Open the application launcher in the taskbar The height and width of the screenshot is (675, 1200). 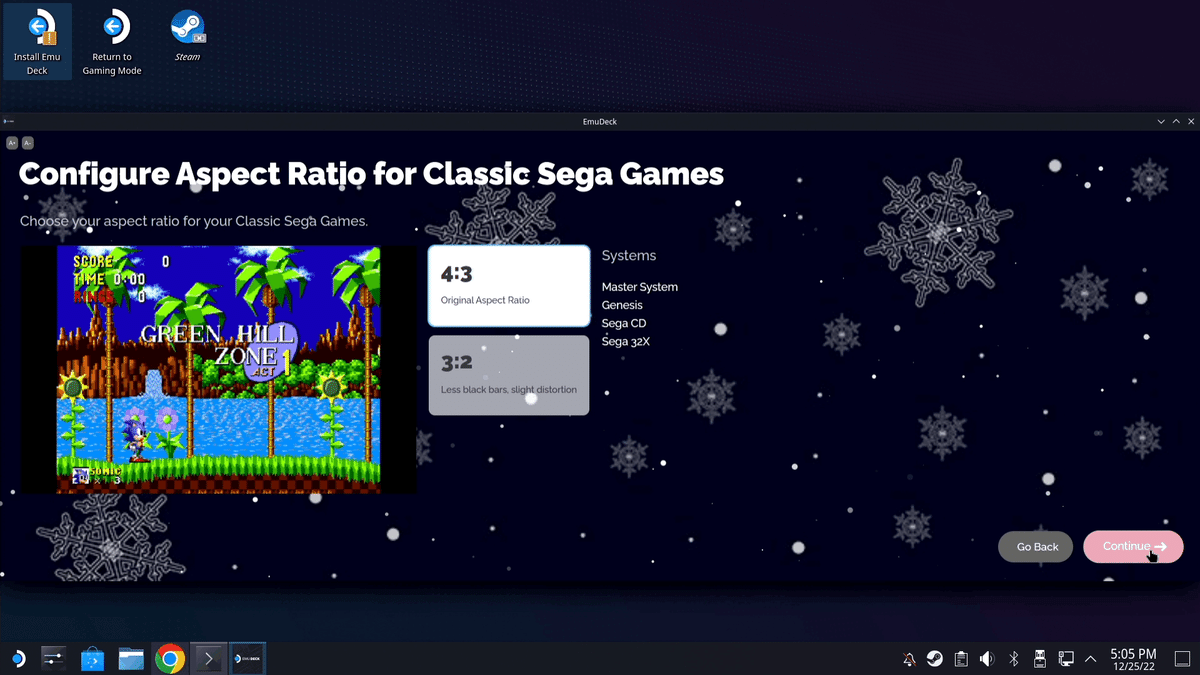[x=18, y=659]
